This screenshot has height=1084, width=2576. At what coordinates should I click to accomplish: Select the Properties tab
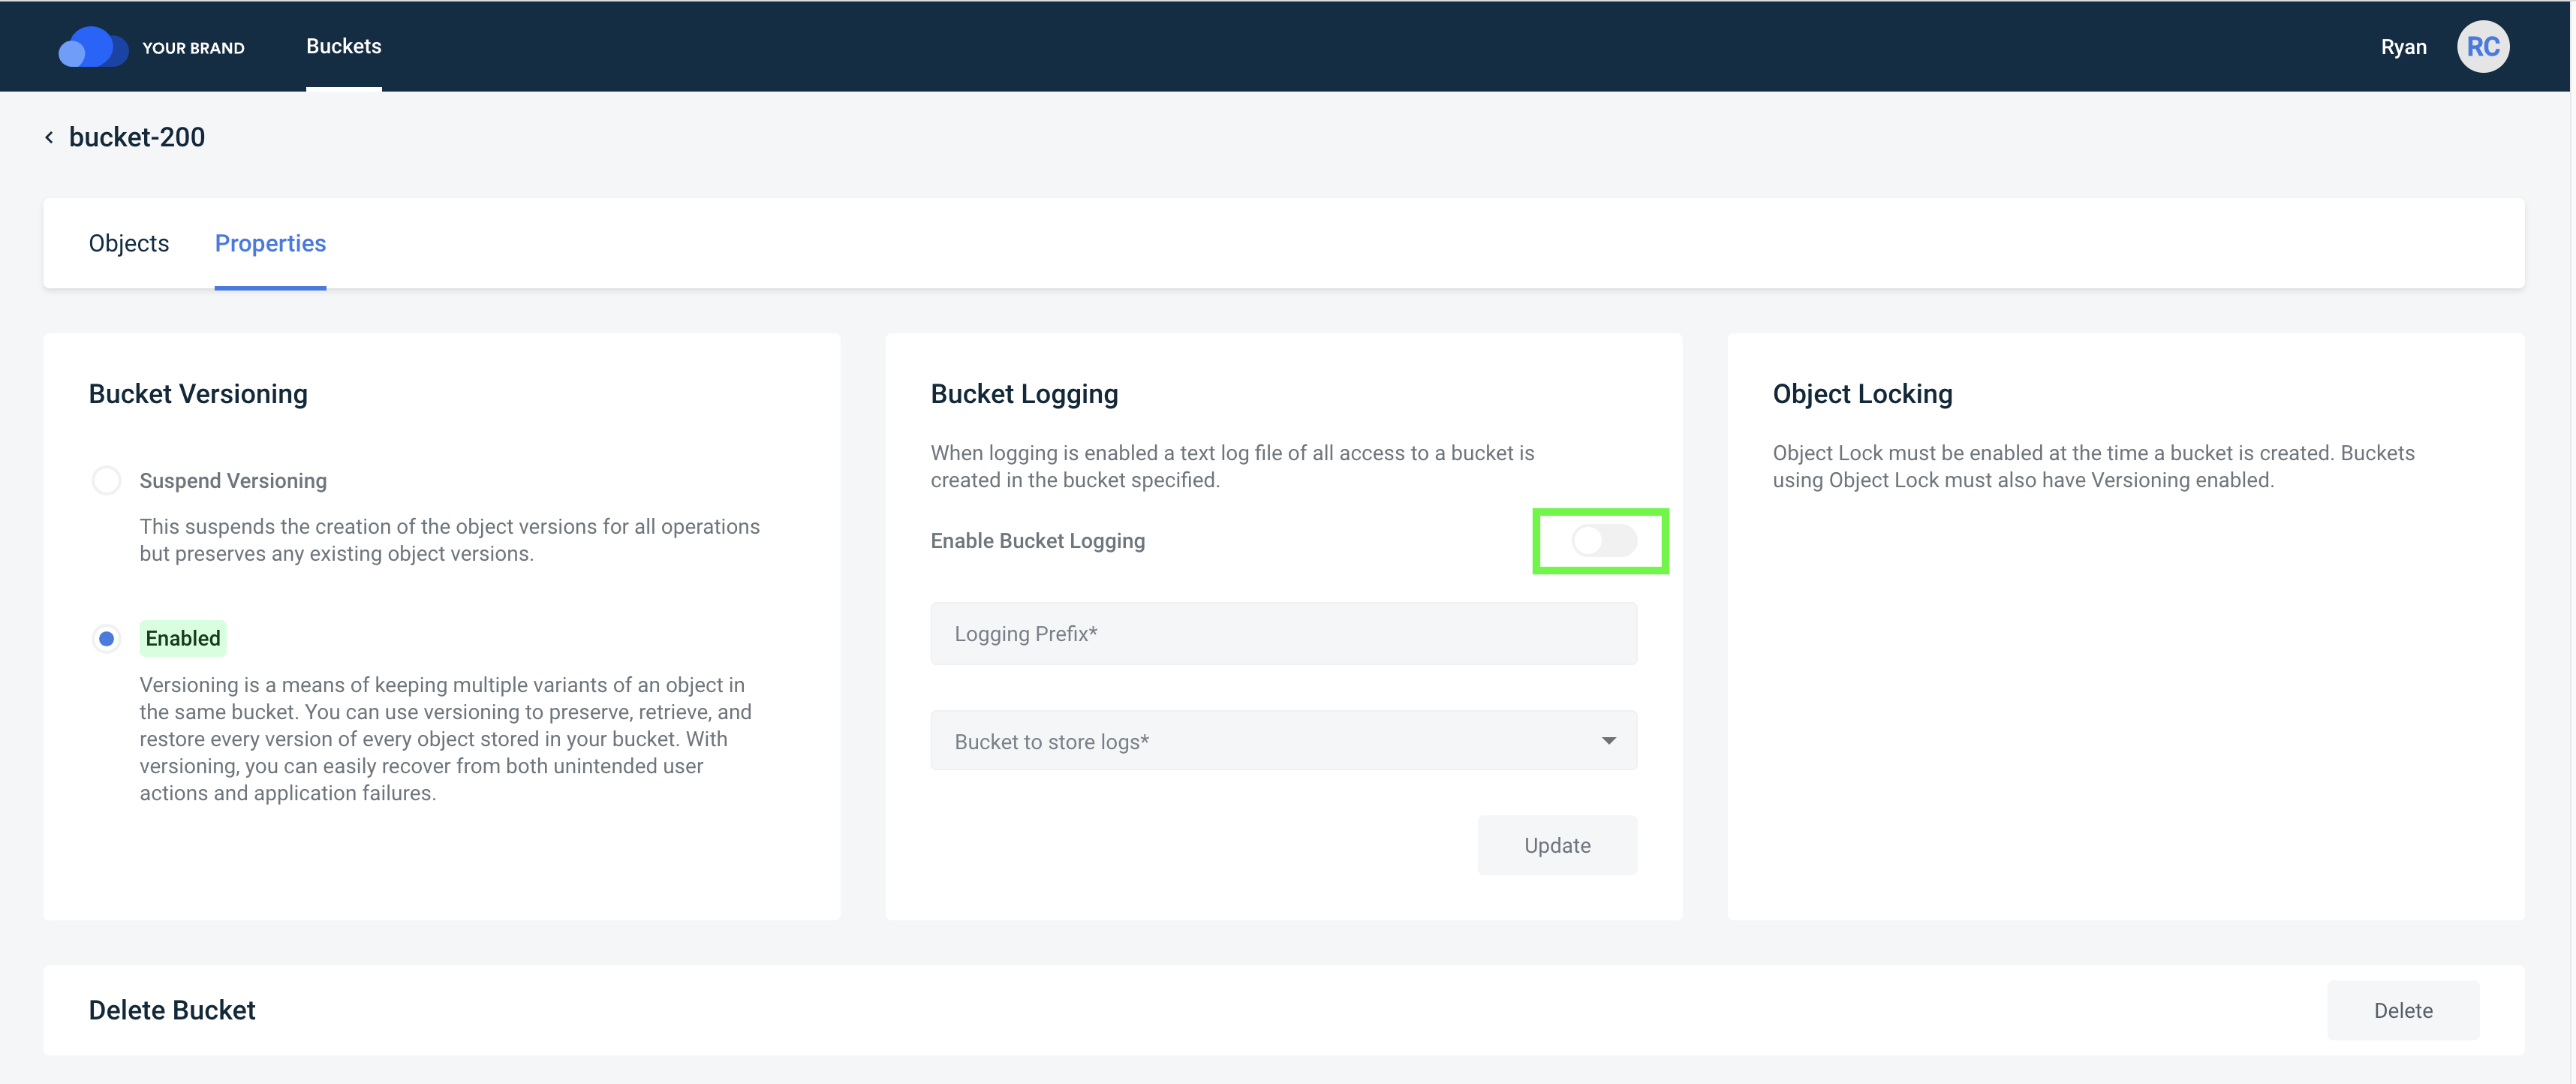click(270, 243)
